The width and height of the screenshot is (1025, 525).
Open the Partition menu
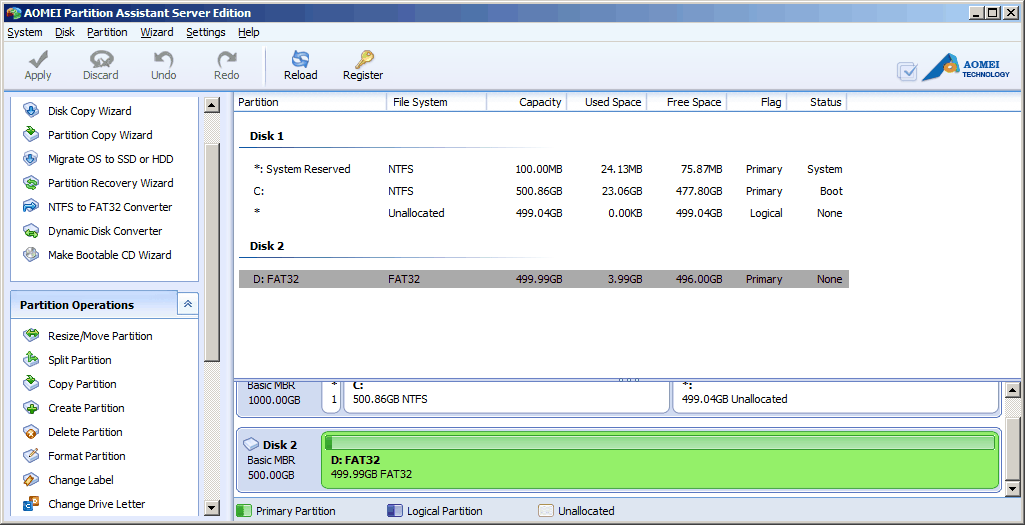coord(107,32)
